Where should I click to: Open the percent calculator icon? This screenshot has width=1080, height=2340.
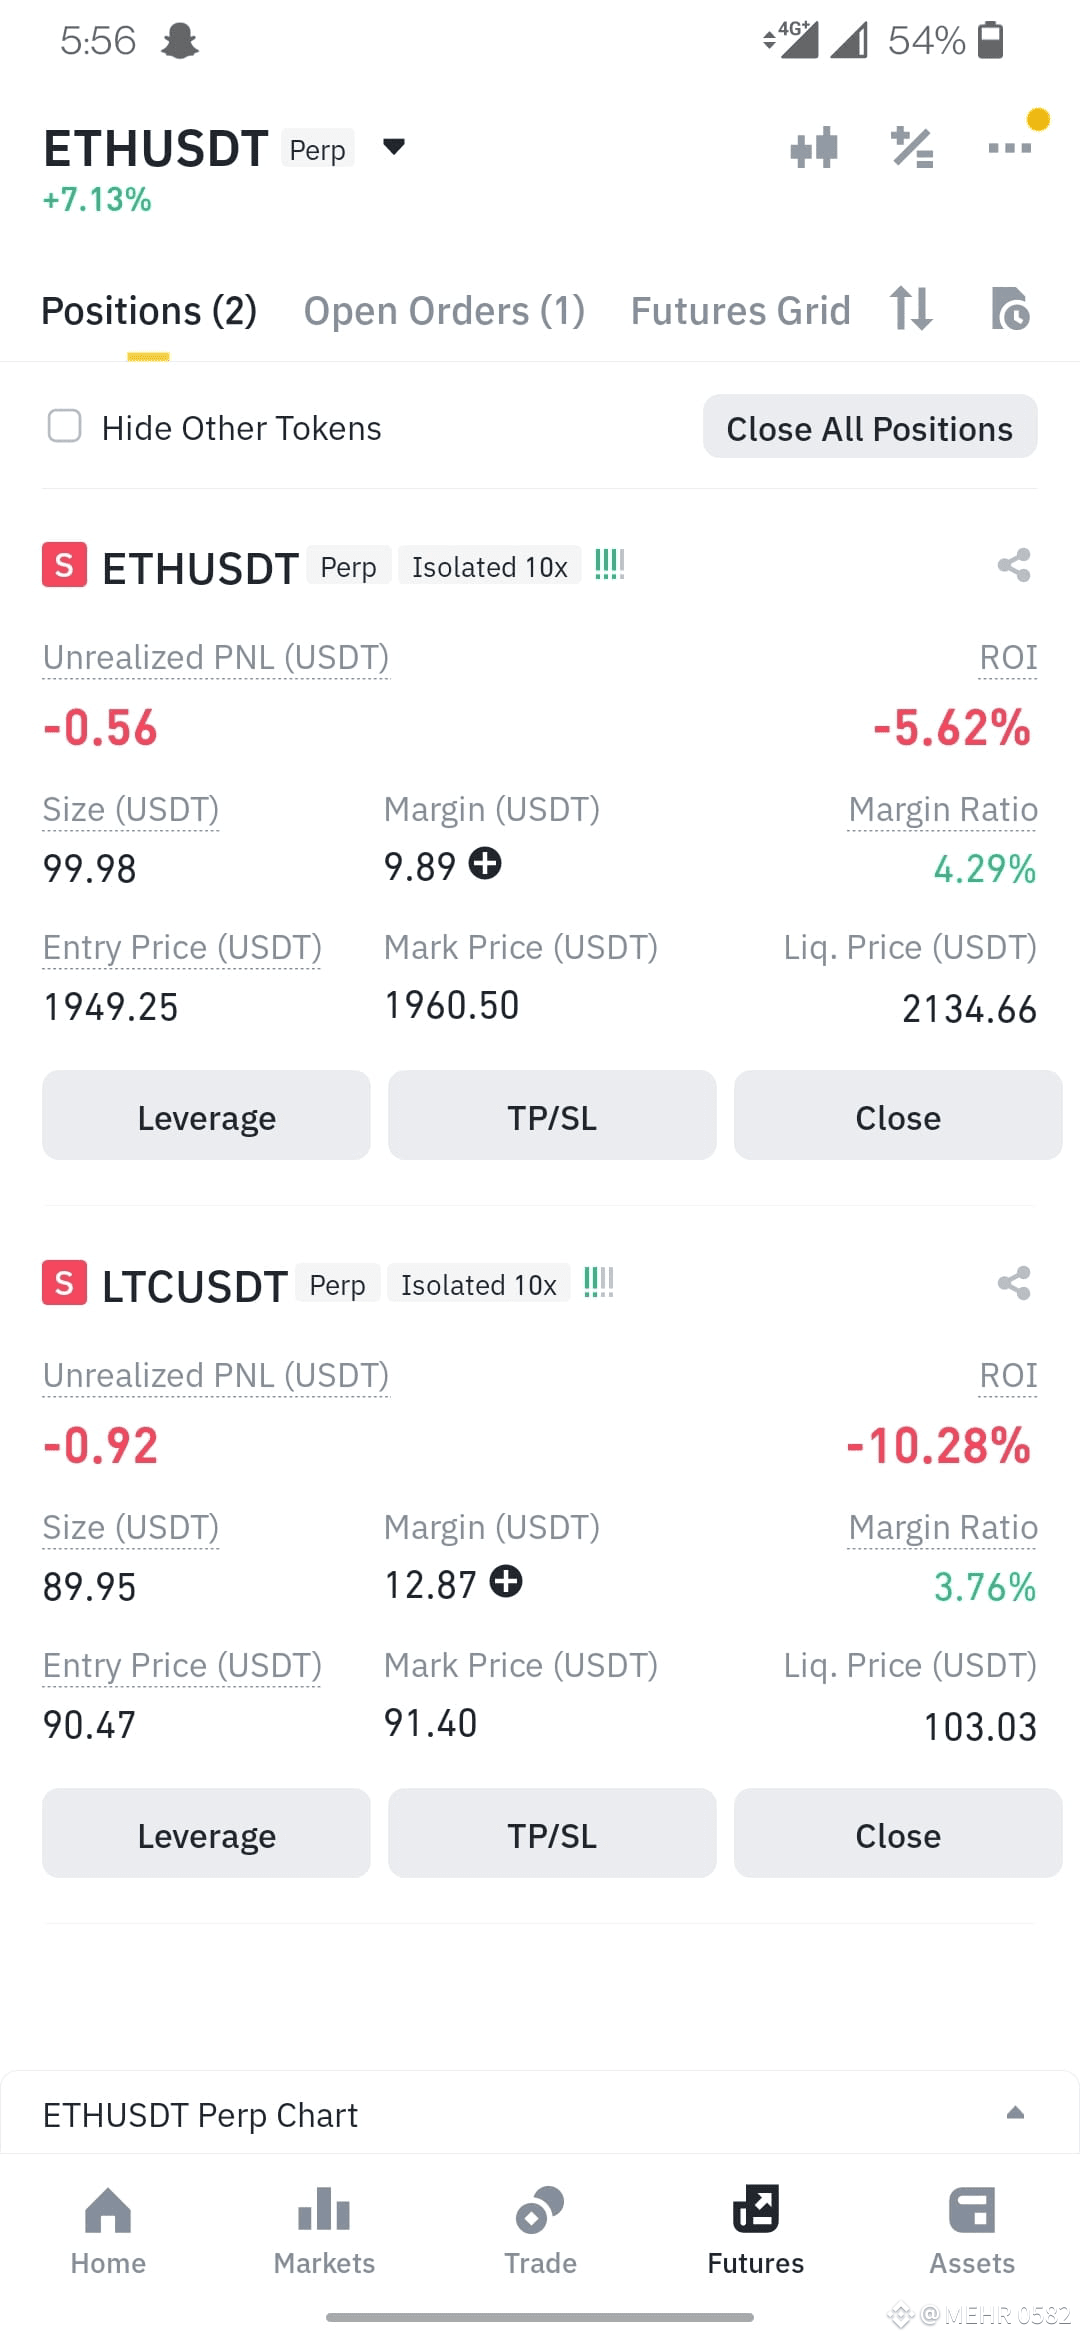912,148
